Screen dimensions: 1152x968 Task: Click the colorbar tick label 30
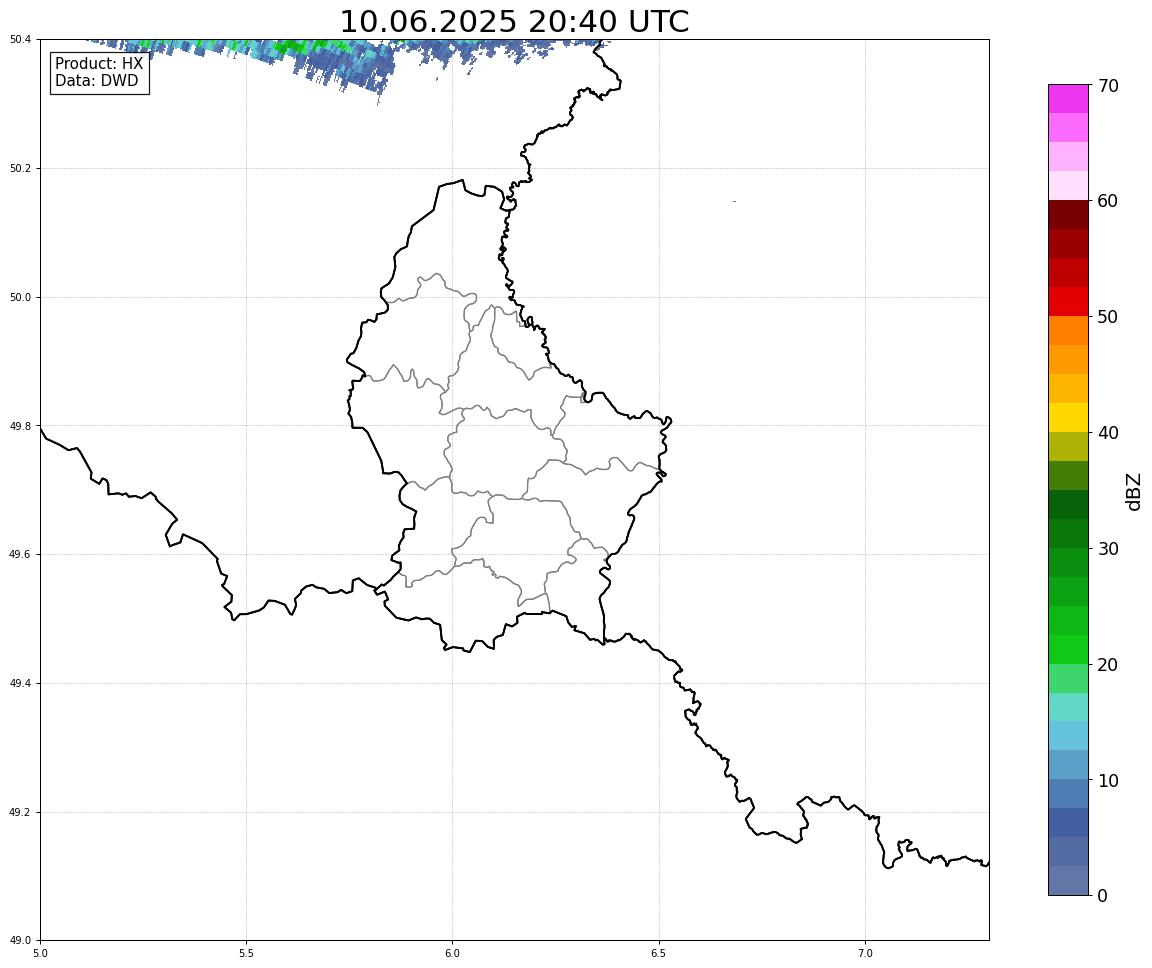(1108, 549)
